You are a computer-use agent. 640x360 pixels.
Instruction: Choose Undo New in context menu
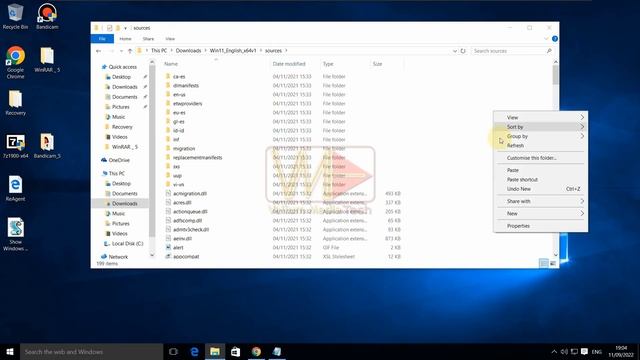tap(540, 189)
